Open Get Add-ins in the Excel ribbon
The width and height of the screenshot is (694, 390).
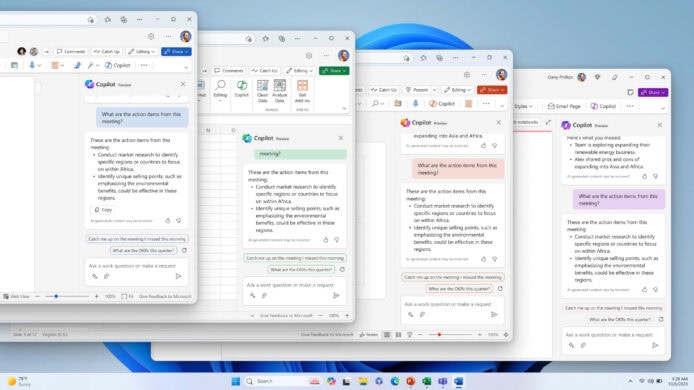(x=302, y=91)
